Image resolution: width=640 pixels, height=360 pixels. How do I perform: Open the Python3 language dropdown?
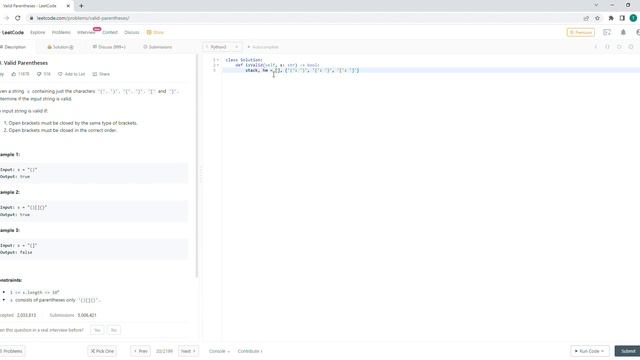pos(222,47)
